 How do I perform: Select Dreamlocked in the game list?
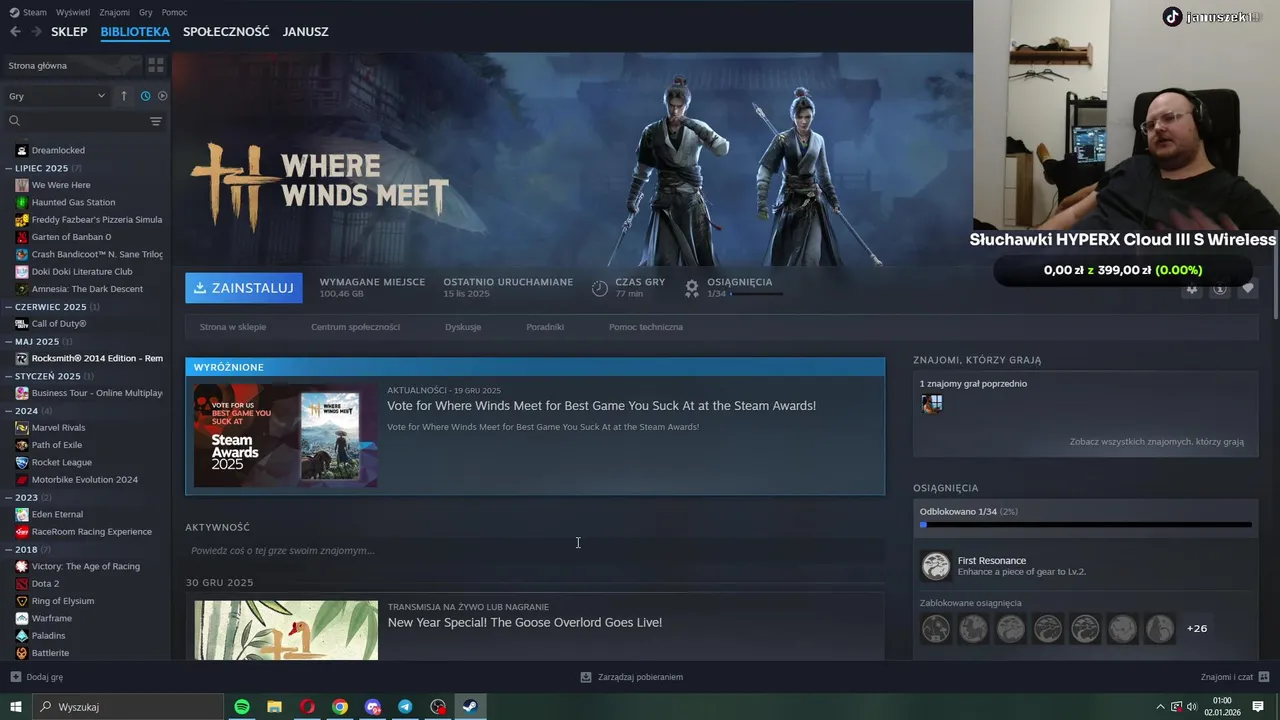pyautogui.click(x=58, y=150)
